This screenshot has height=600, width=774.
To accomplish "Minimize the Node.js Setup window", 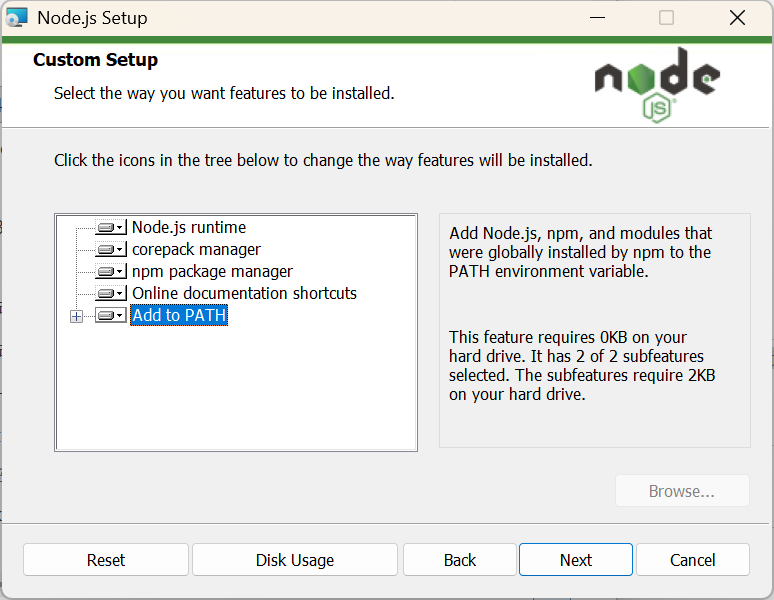I will click(x=597, y=18).
